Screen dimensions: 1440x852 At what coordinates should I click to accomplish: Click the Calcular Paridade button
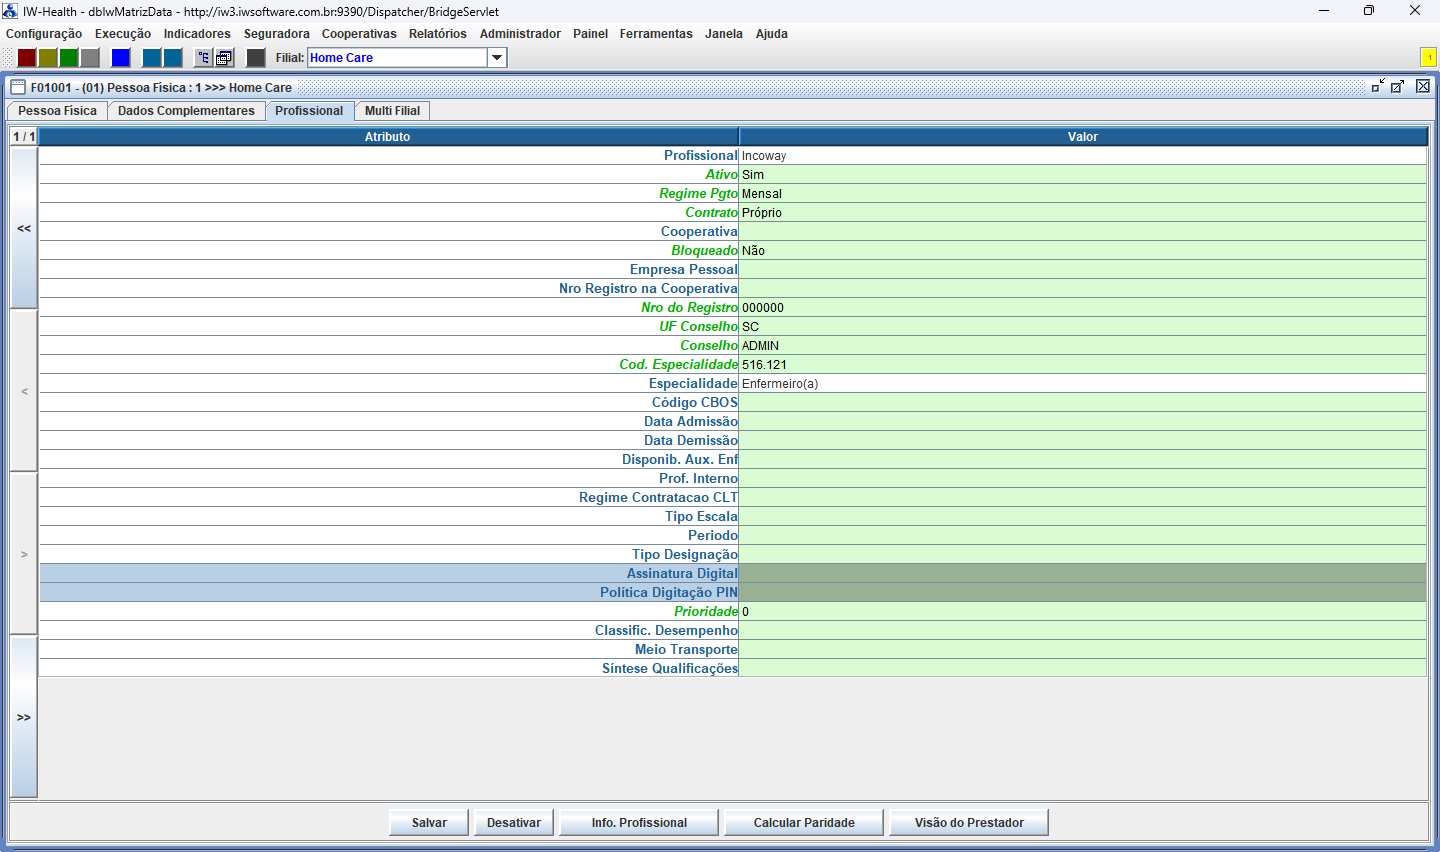coord(803,823)
